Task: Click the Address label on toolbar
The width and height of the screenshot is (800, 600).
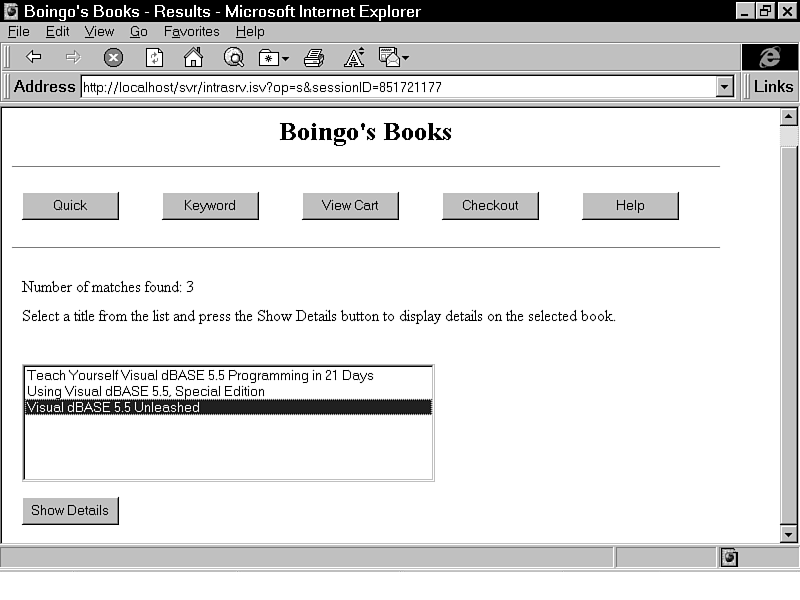Action: 44,86
